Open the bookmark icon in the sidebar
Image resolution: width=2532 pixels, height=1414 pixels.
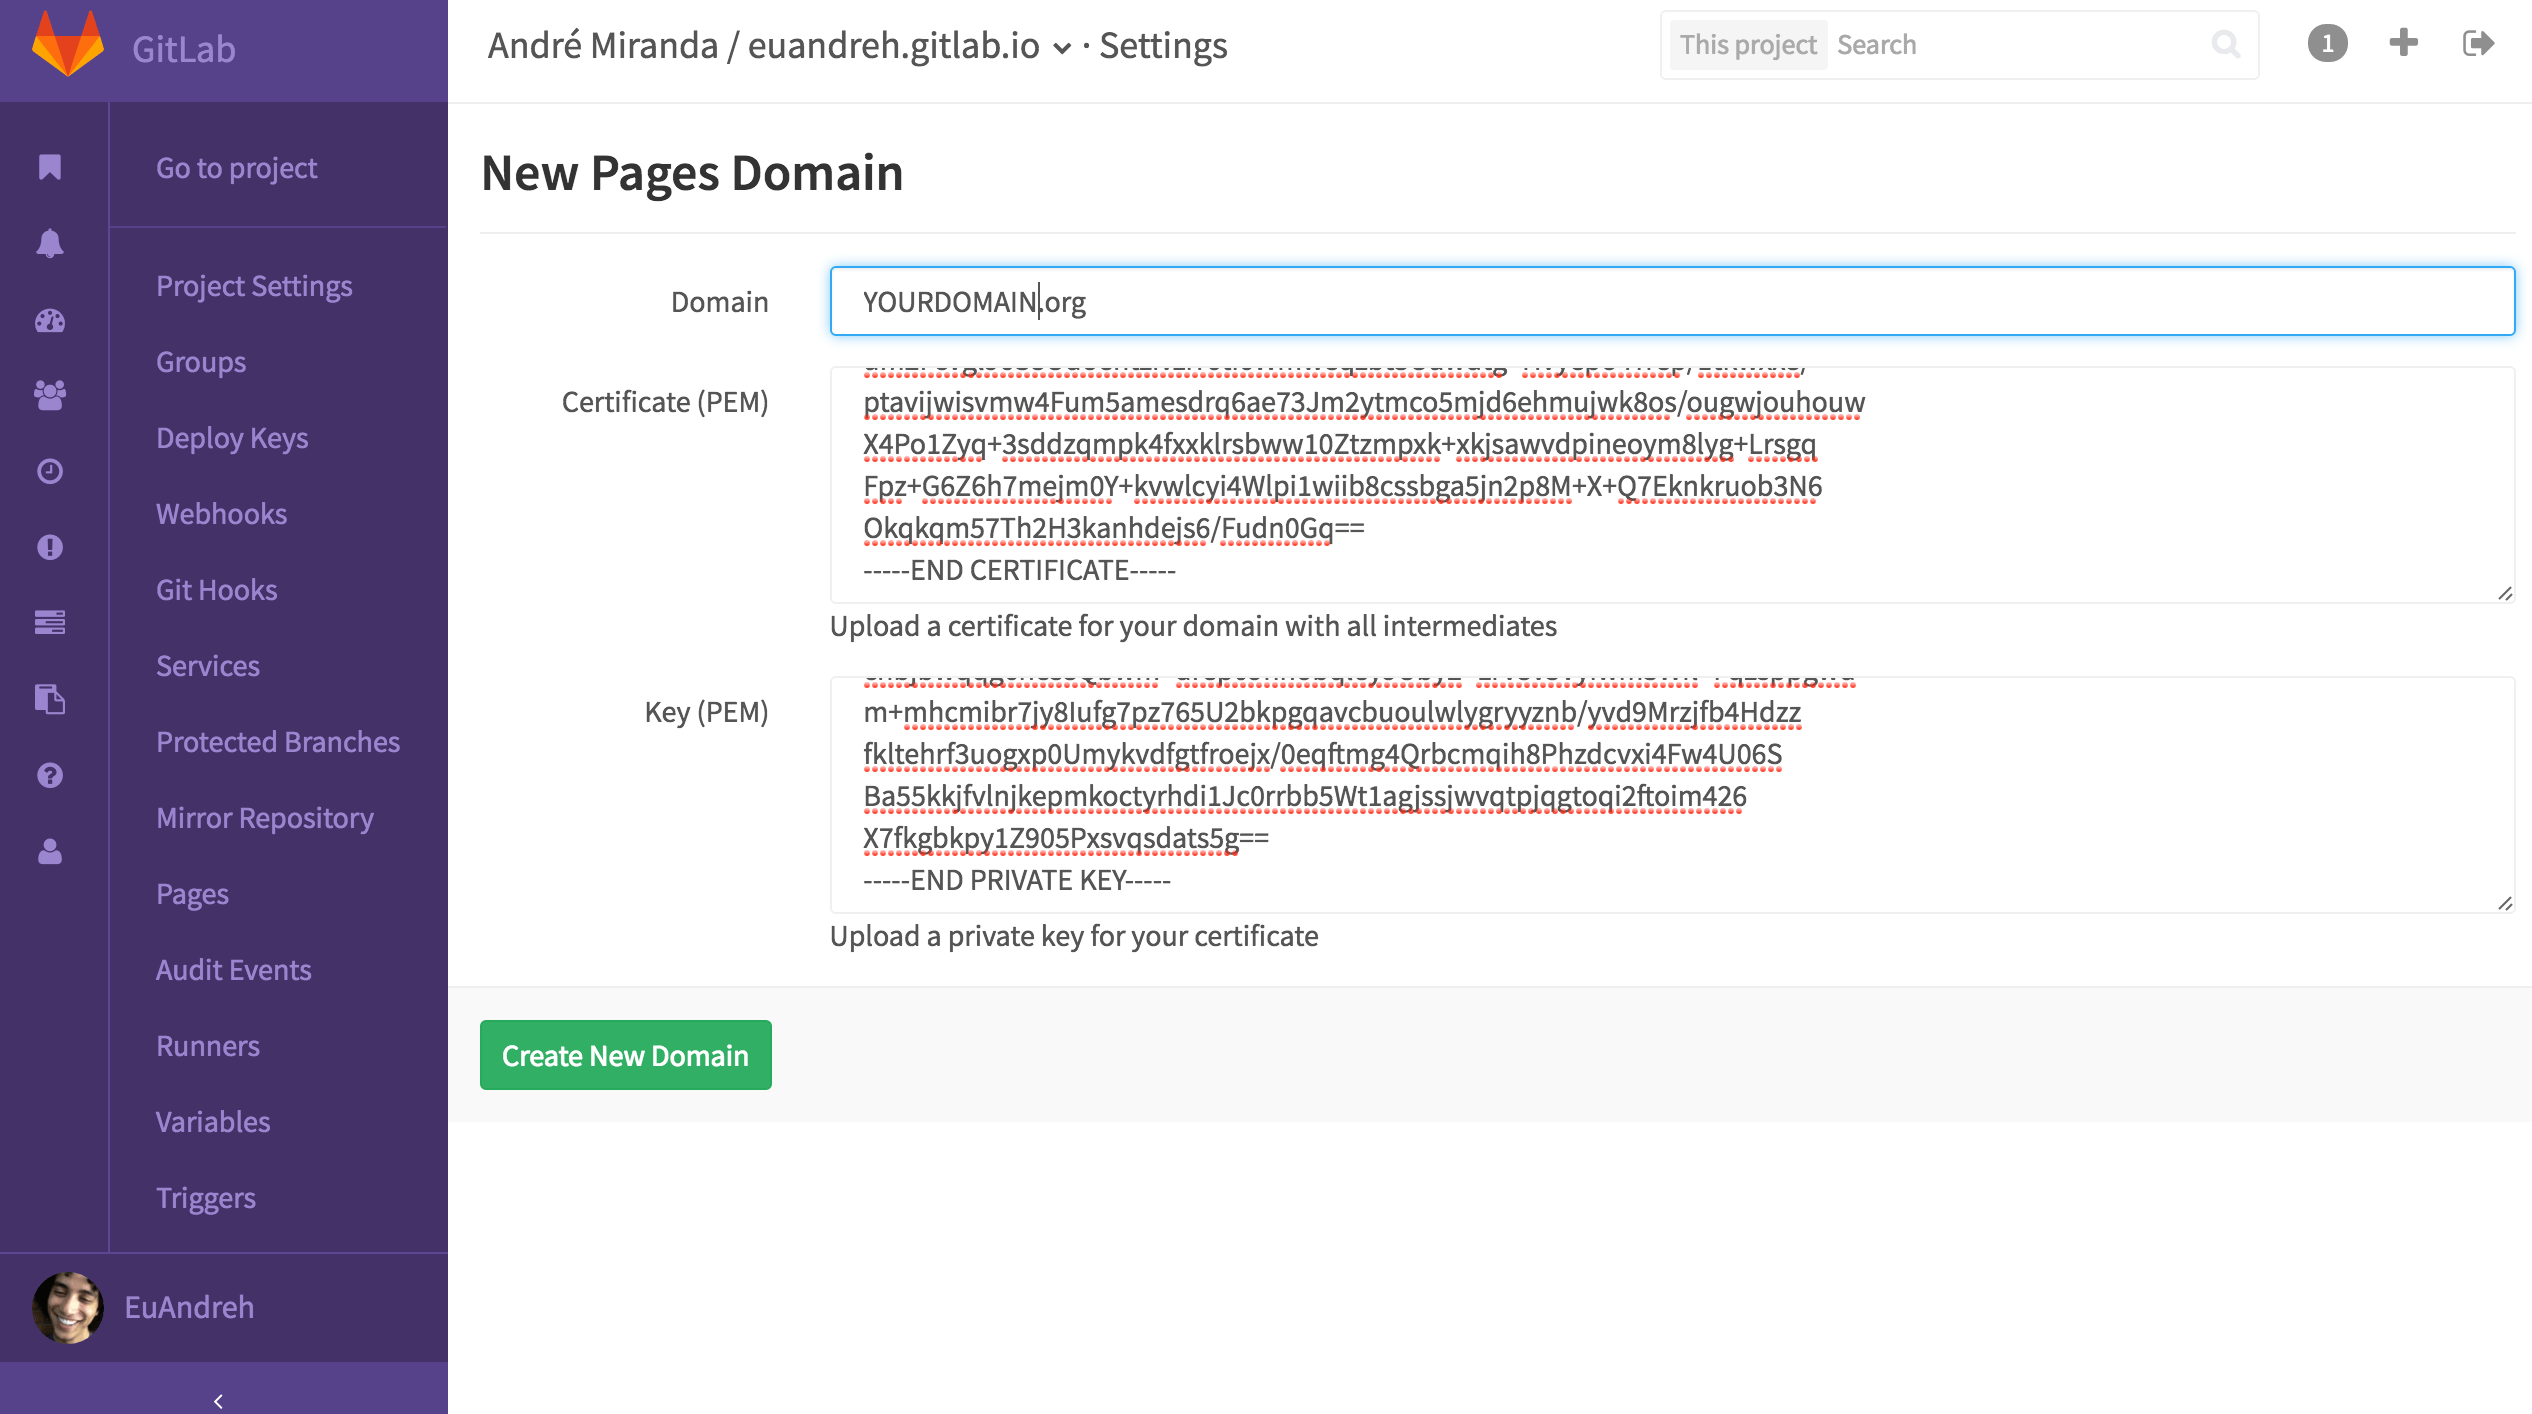click(50, 166)
